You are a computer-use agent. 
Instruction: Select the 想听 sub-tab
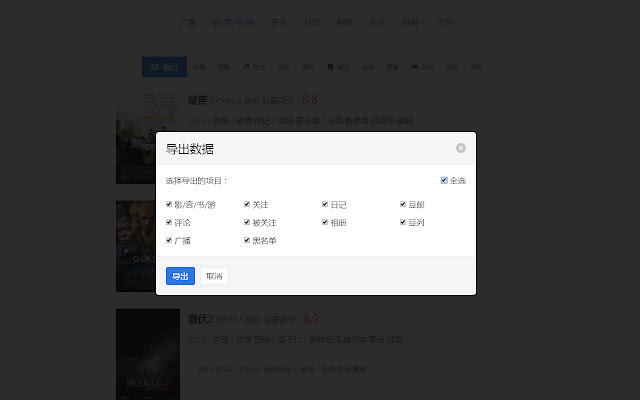coord(308,67)
